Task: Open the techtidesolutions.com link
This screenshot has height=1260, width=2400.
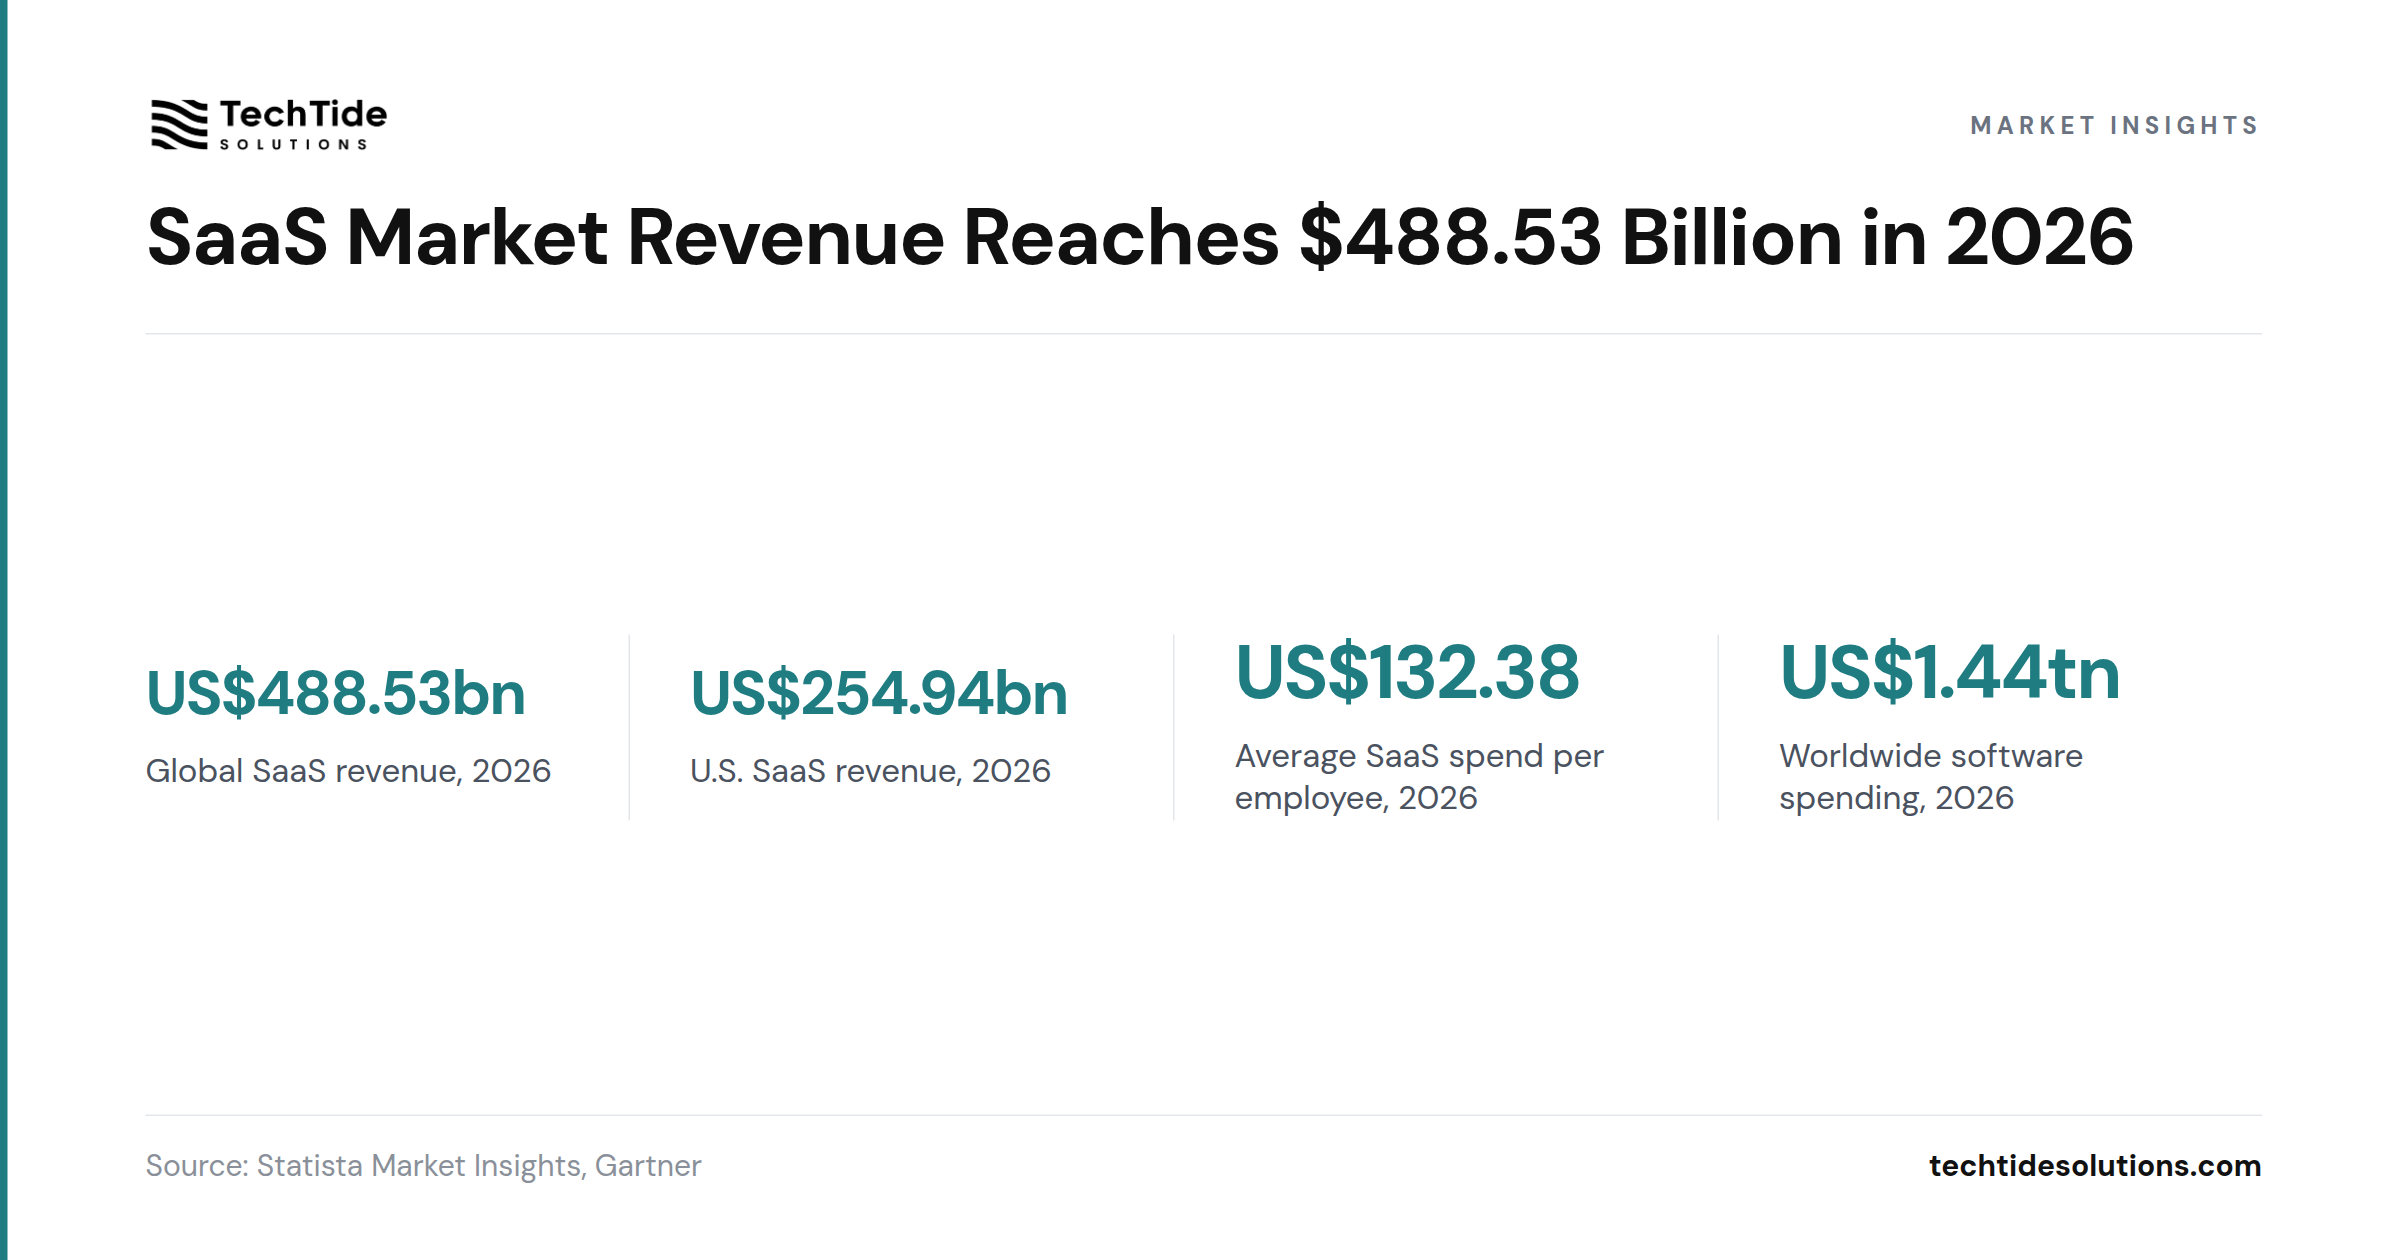Action: click(x=2095, y=1166)
